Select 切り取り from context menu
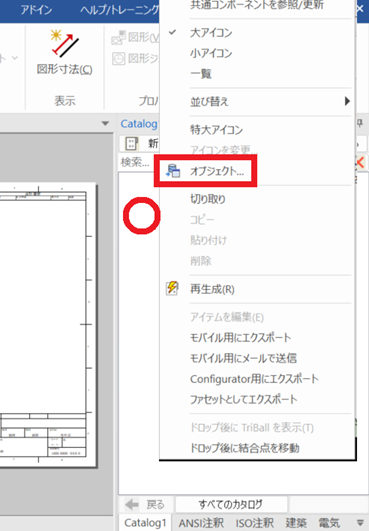 (208, 199)
